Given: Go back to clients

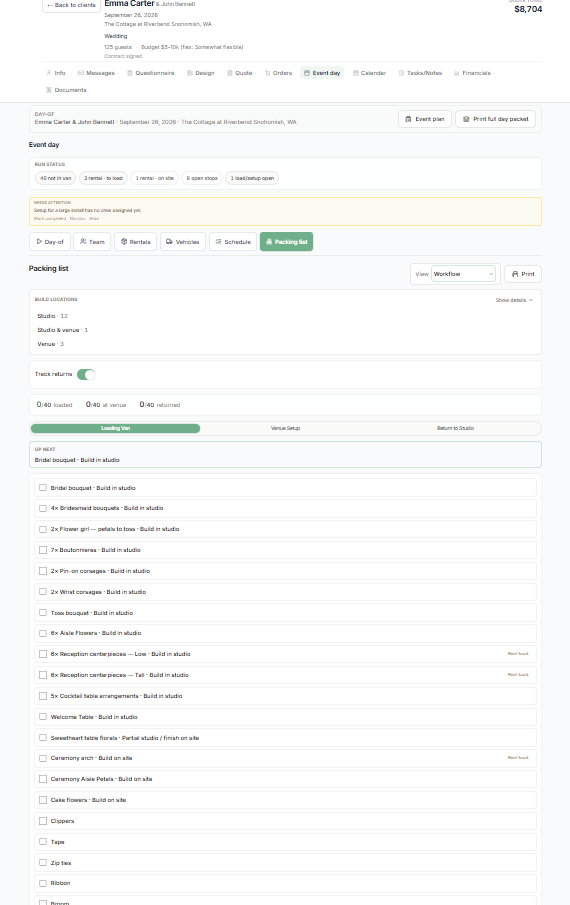Looking at the screenshot, I should pyautogui.click(x=72, y=5).
